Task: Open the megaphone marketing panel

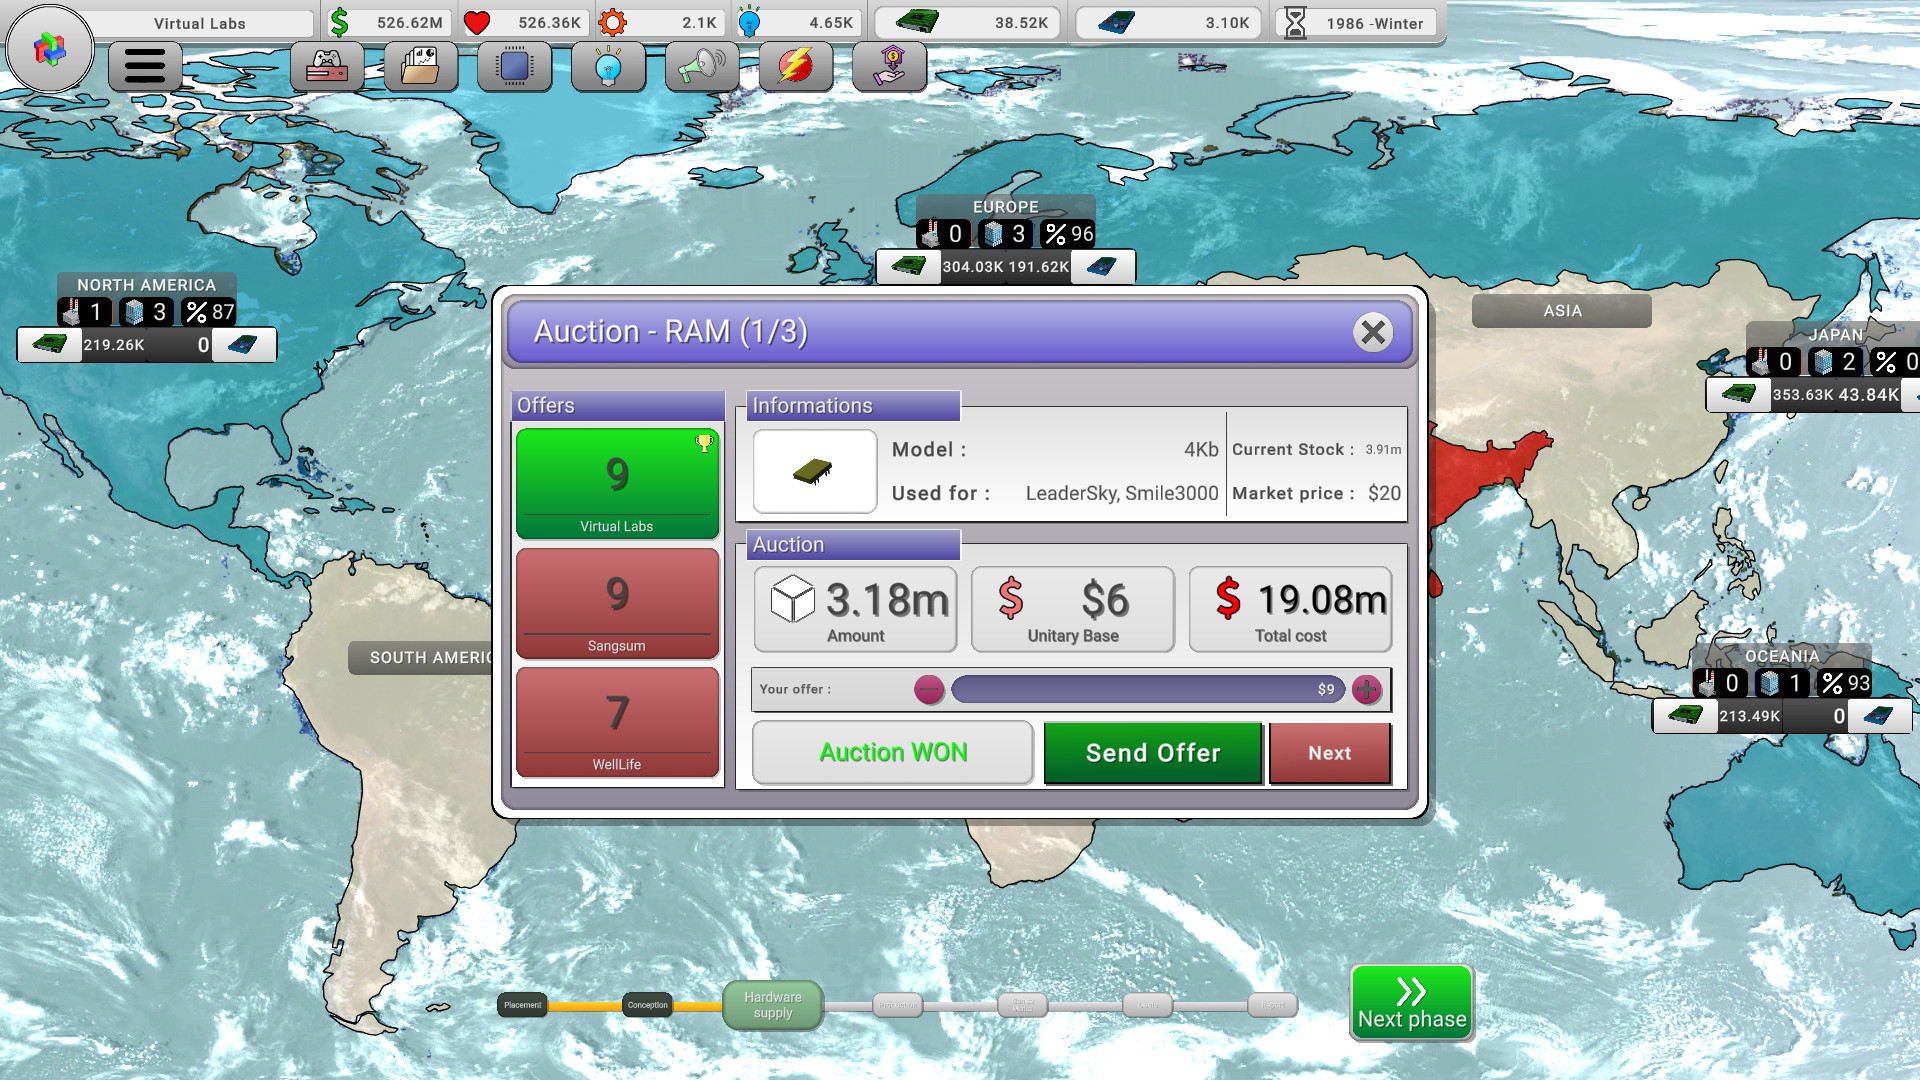Action: pos(701,67)
